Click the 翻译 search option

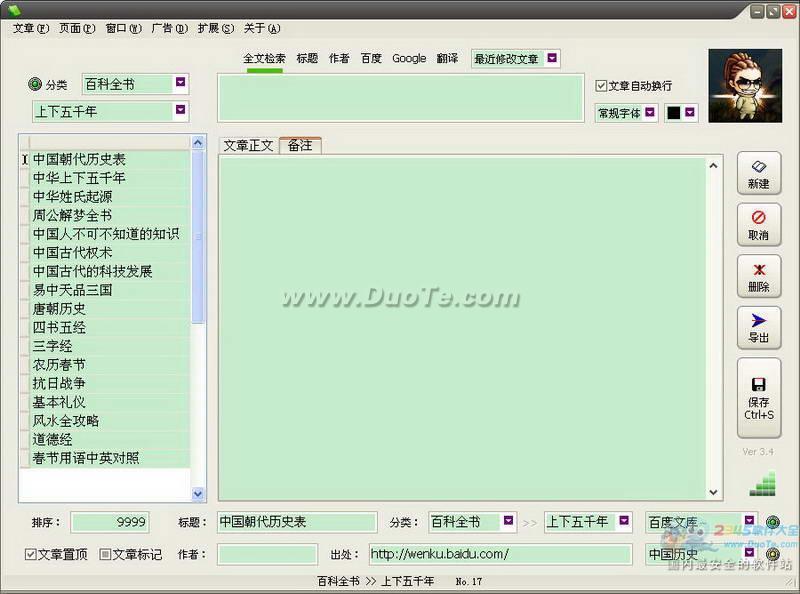(x=447, y=59)
